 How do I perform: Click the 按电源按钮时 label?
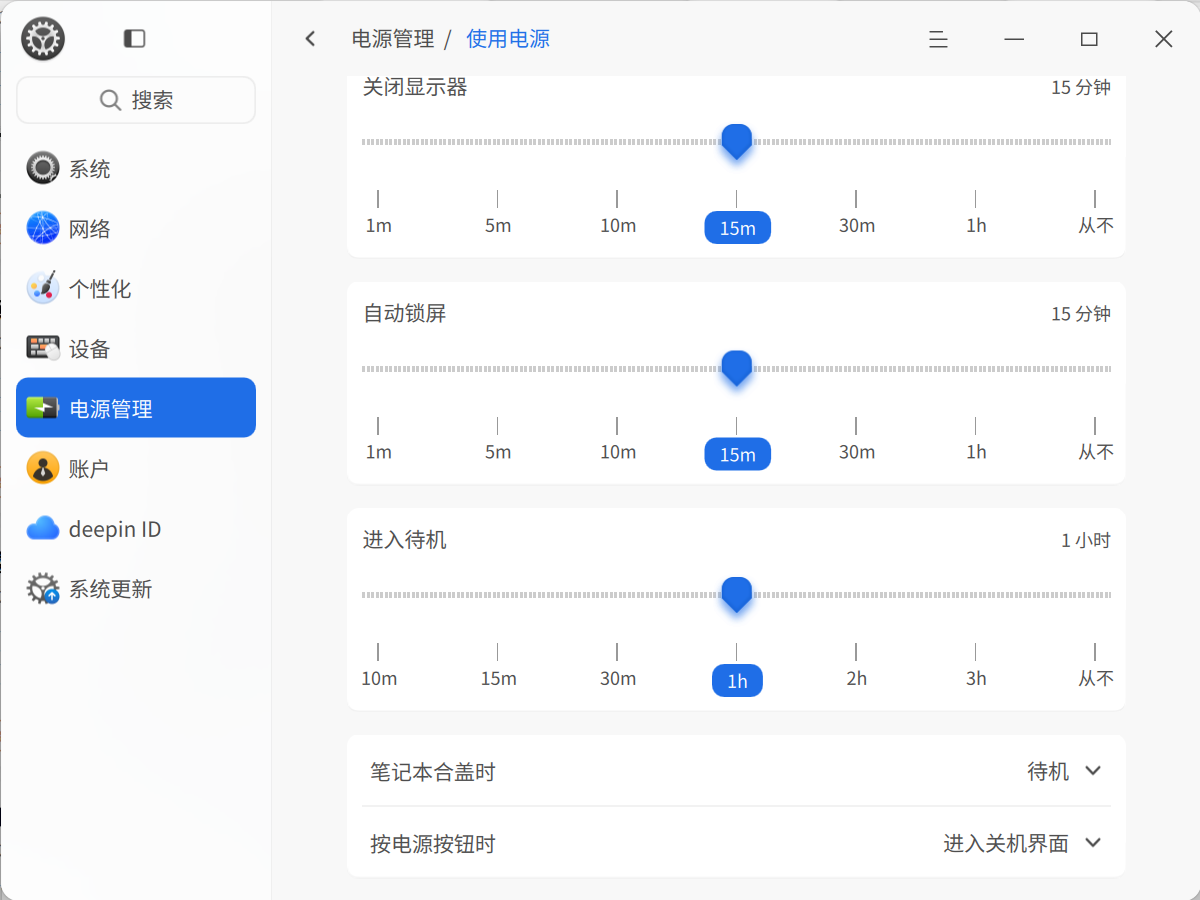(x=433, y=844)
